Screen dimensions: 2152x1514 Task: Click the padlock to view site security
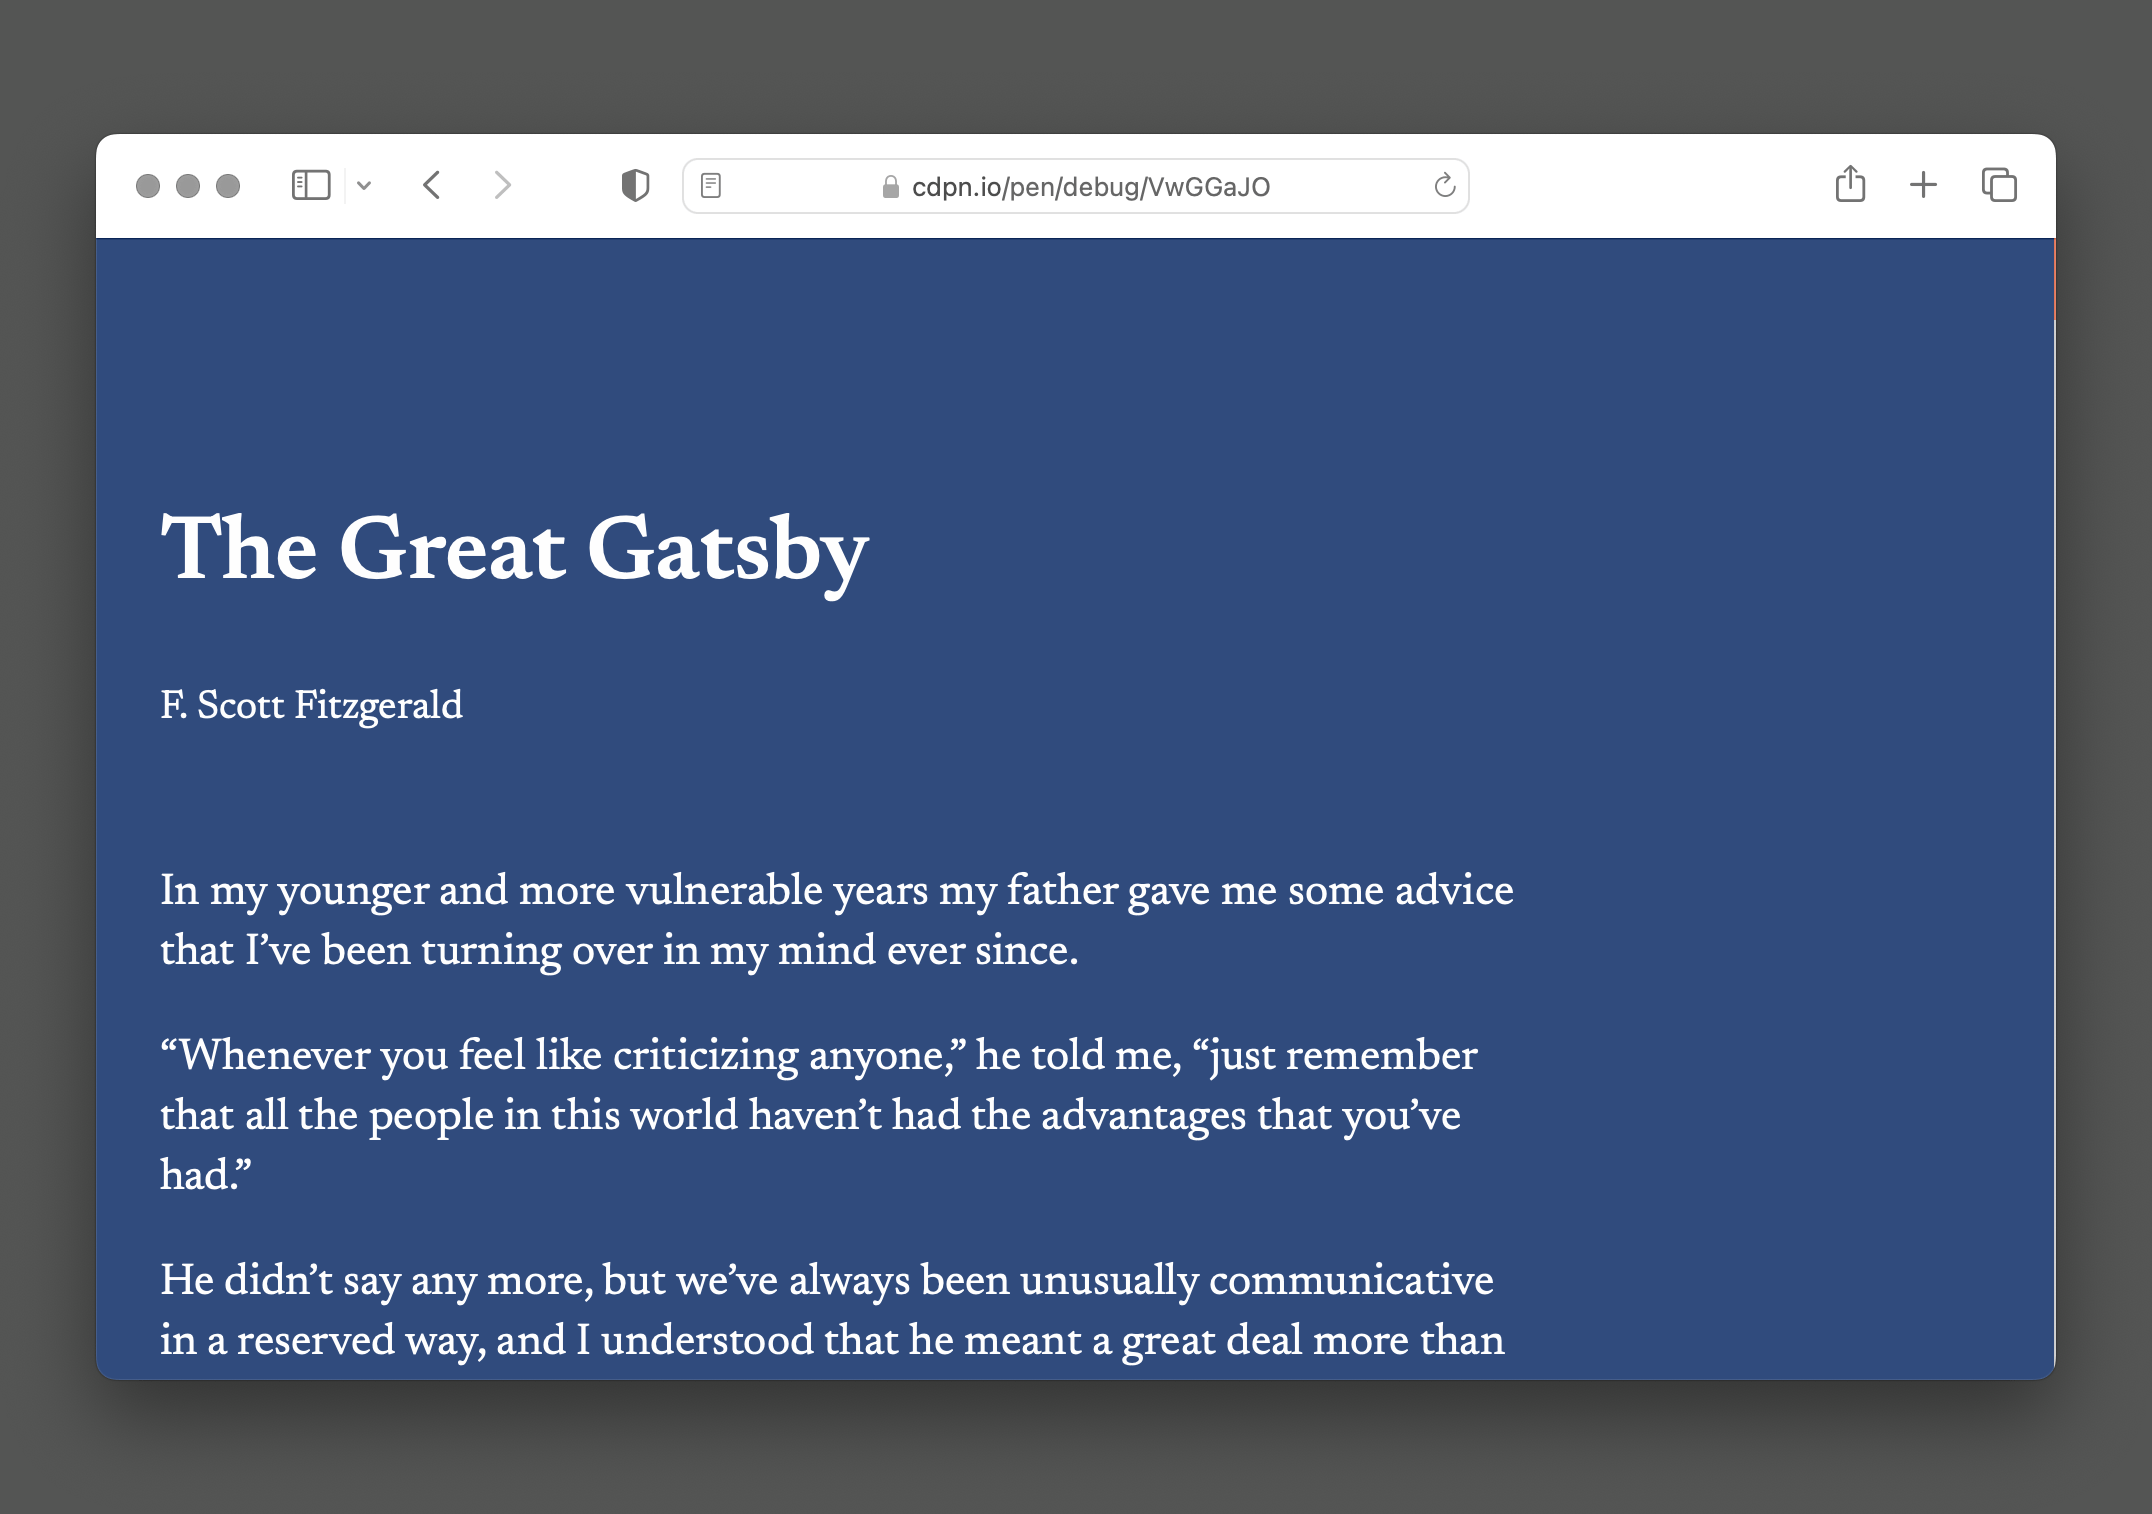pos(889,185)
